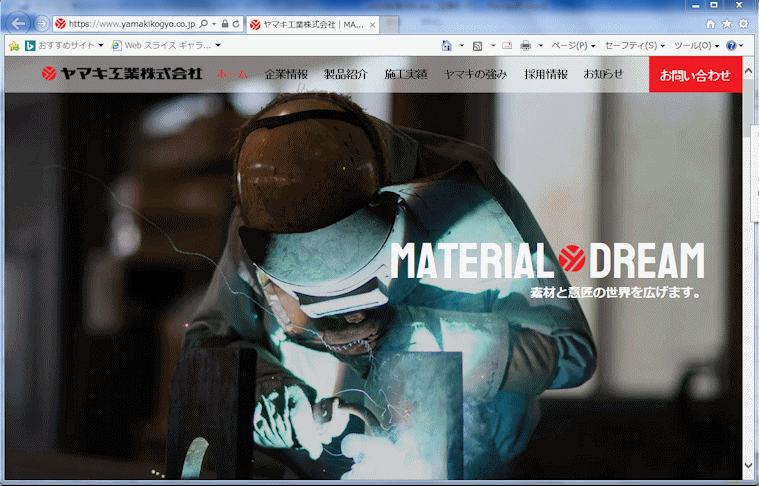Close the ヤマキ工業株式会社 tab
759x486 pixels.
click(372, 25)
